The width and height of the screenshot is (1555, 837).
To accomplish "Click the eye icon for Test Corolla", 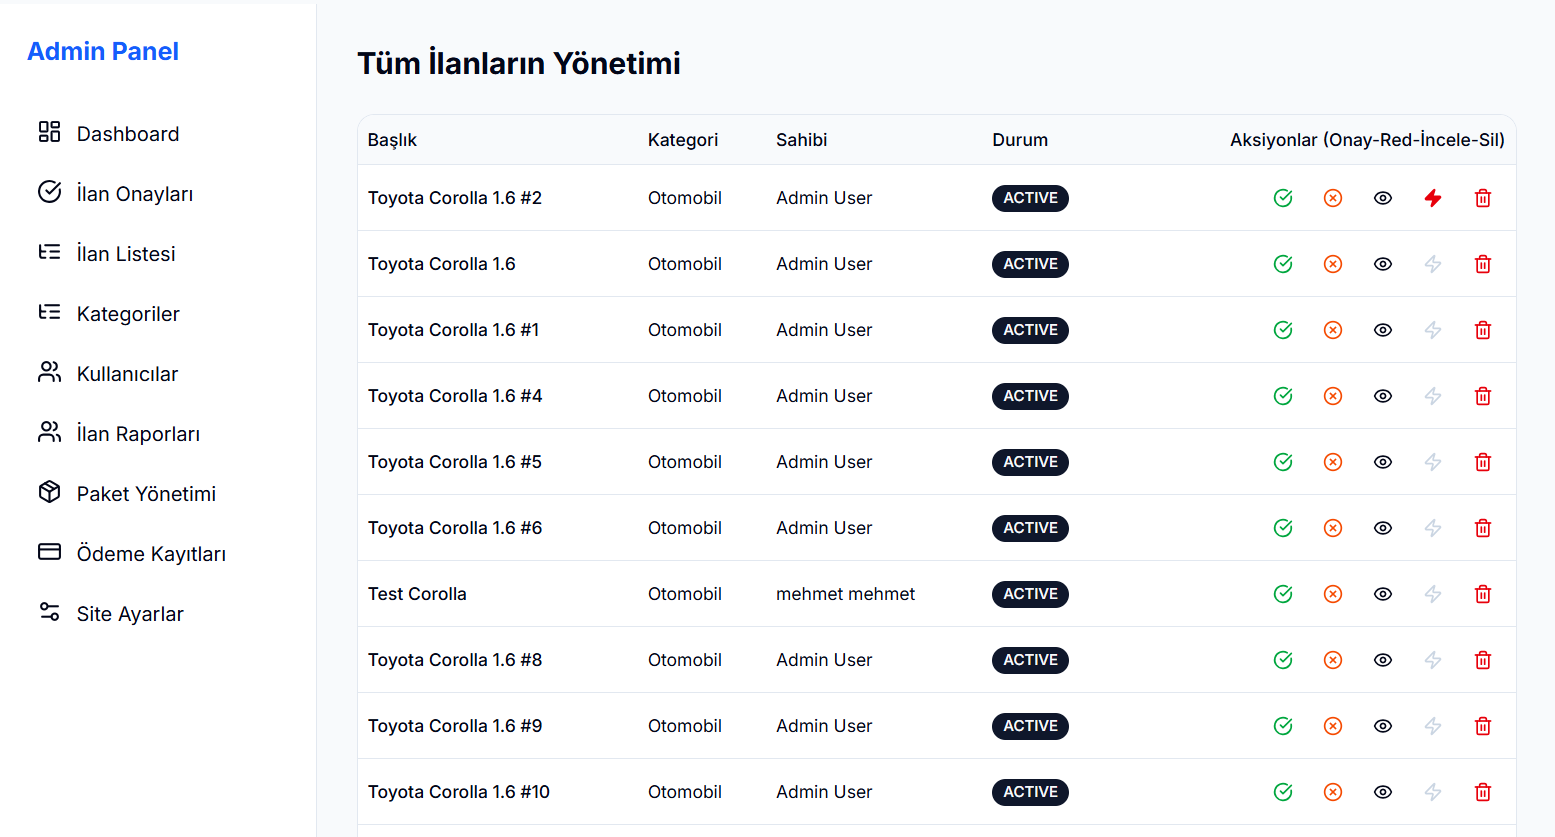I will coord(1383,594).
